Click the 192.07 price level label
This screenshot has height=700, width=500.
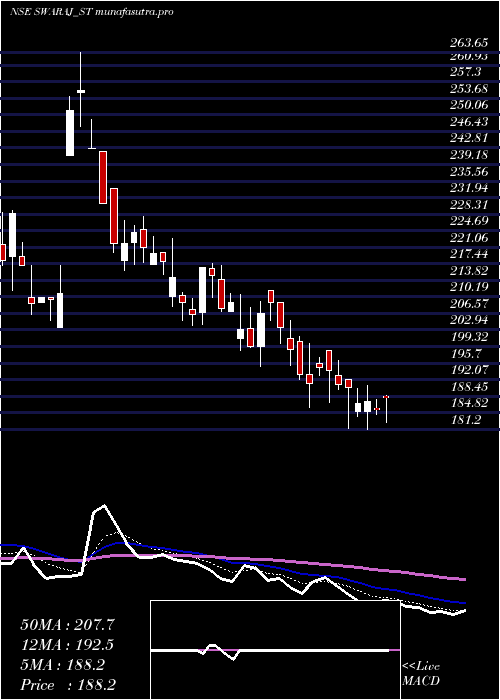tap(467, 370)
